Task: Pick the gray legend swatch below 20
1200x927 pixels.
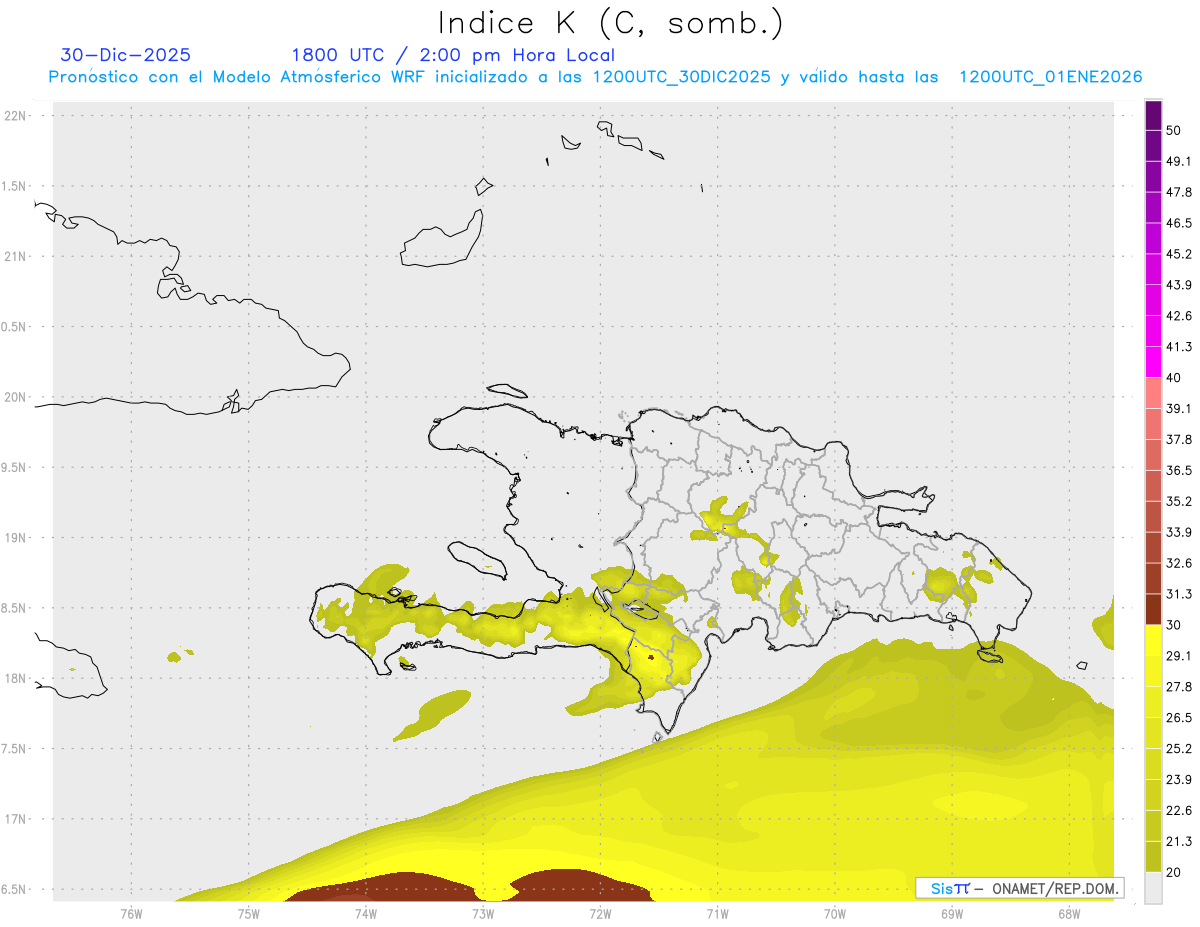Action: 1153,887
